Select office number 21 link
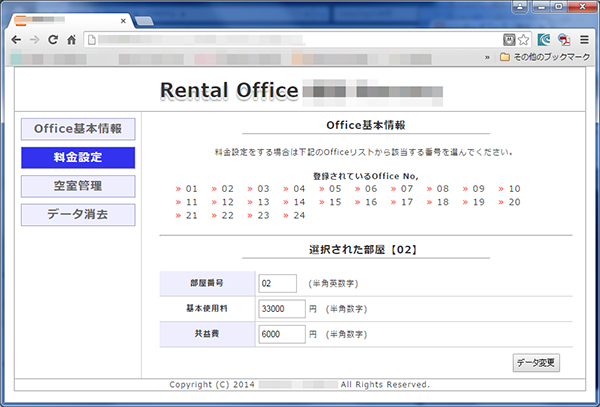This screenshot has width=600, height=407. (187, 215)
